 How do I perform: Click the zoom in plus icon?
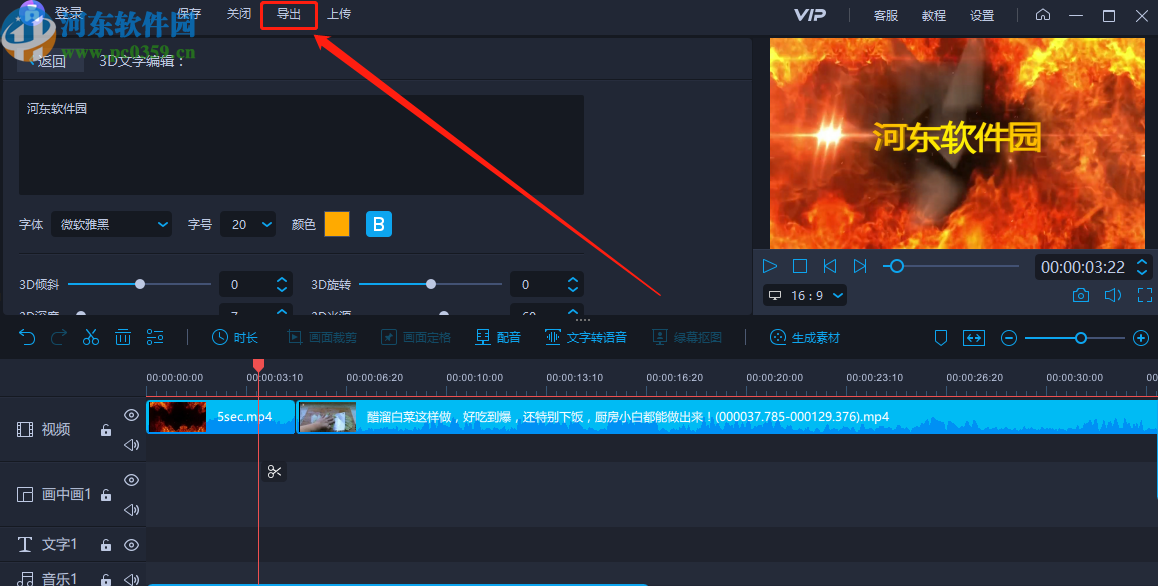(1141, 338)
